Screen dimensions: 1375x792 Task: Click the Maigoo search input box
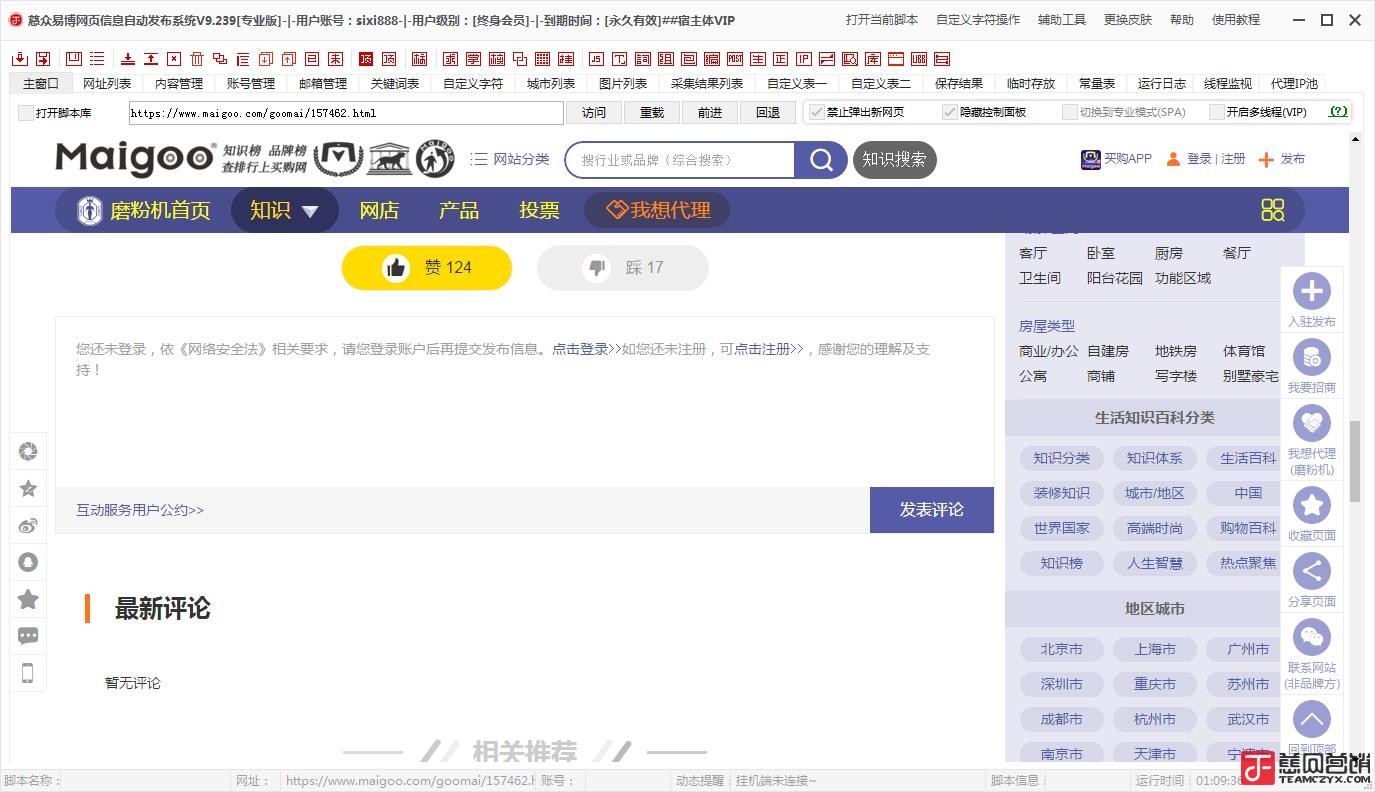click(x=680, y=160)
